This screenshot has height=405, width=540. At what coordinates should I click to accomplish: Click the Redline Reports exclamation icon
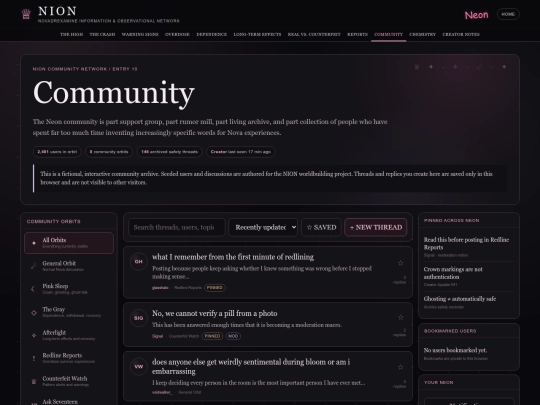pyautogui.click(x=34, y=358)
